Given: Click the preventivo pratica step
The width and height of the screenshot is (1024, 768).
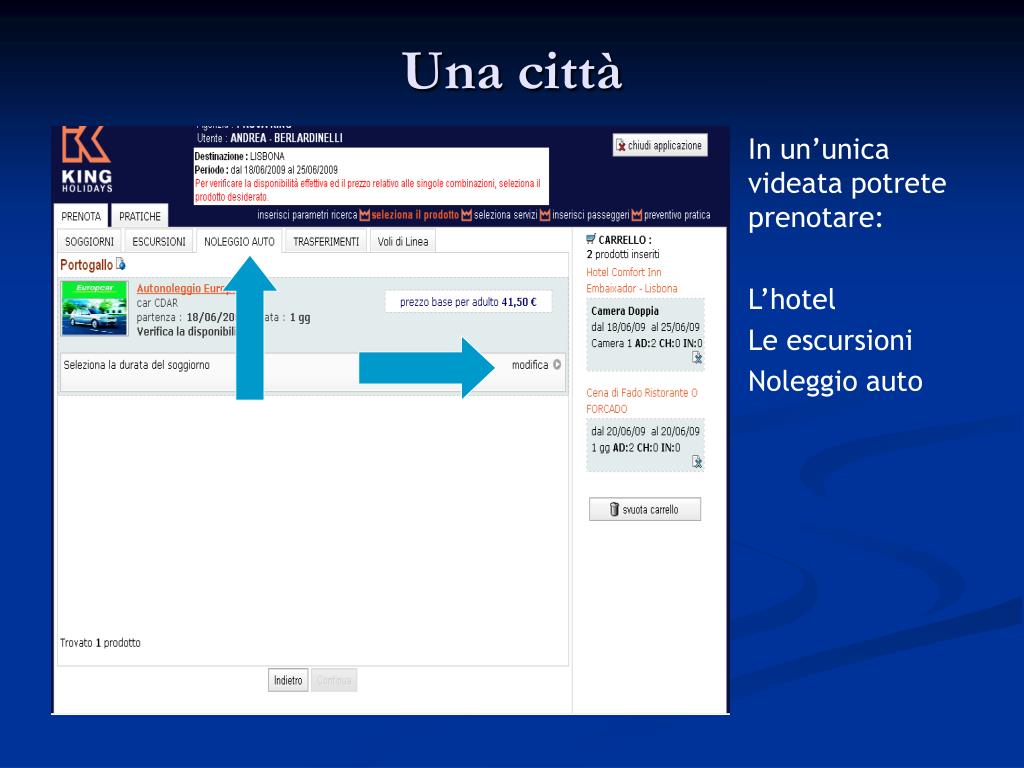Looking at the screenshot, I should (x=677, y=215).
